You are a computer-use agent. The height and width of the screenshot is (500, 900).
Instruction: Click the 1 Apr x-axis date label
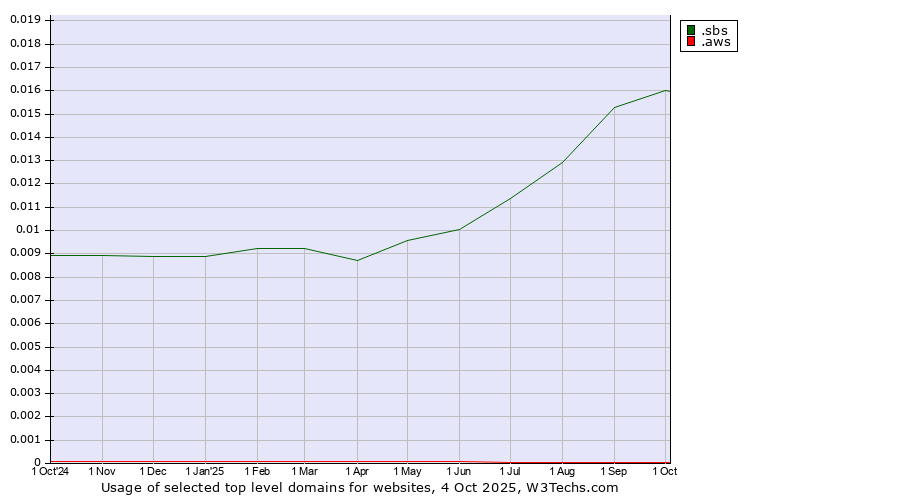pos(357,471)
